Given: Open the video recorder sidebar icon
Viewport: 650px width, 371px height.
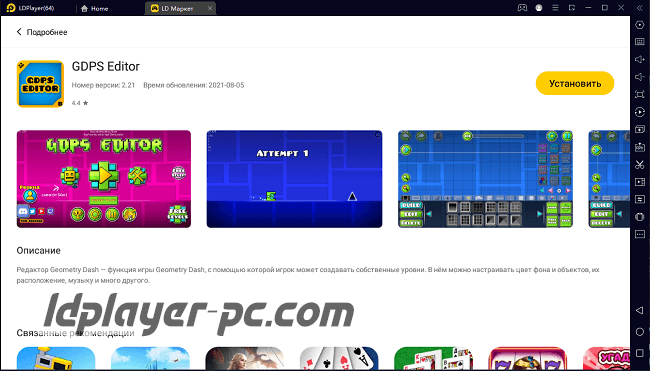Looking at the screenshot, I should click(640, 182).
